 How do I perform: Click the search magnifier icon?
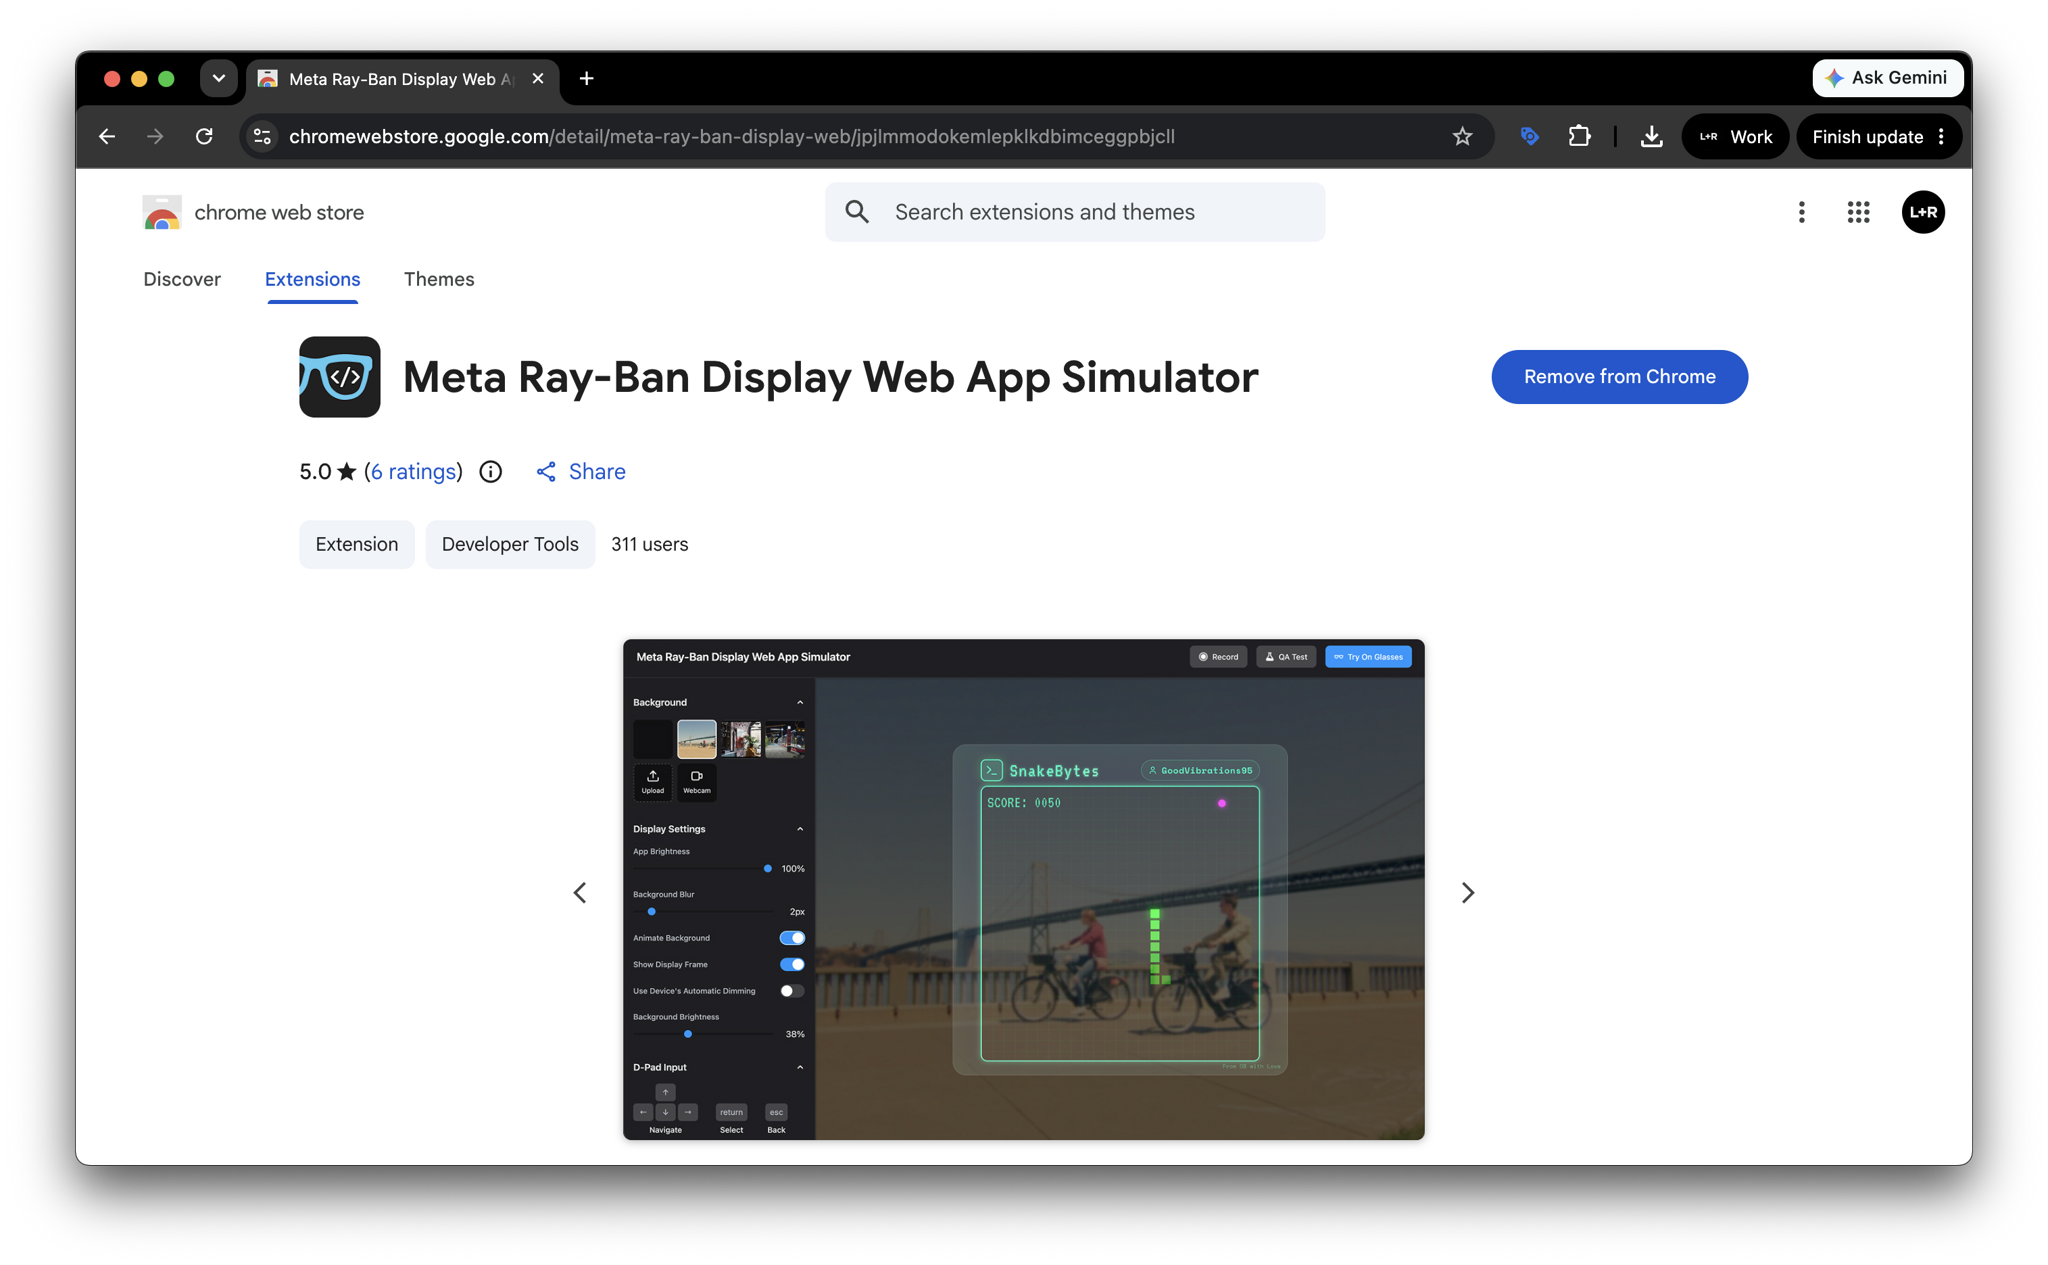[x=857, y=212]
